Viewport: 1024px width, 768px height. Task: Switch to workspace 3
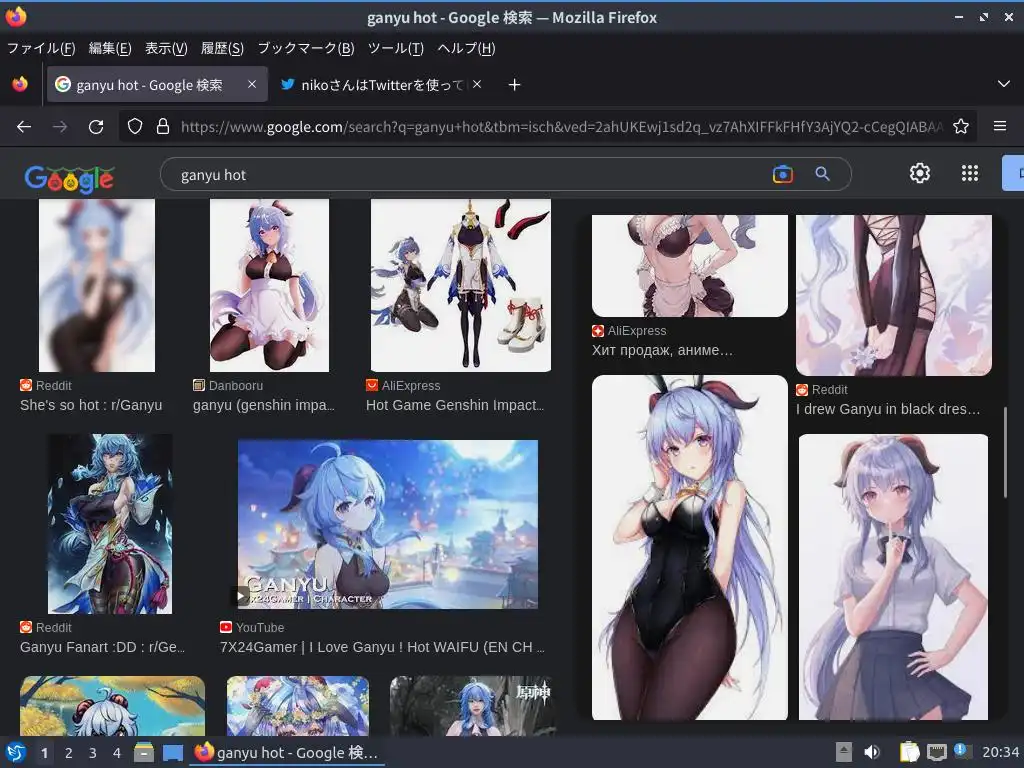pyautogui.click(x=93, y=753)
